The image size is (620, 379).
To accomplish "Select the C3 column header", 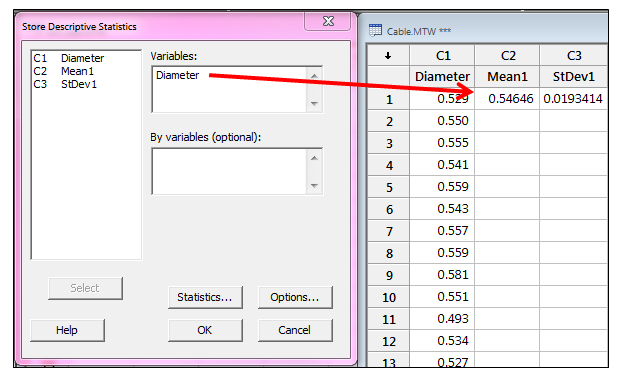I will [573, 56].
